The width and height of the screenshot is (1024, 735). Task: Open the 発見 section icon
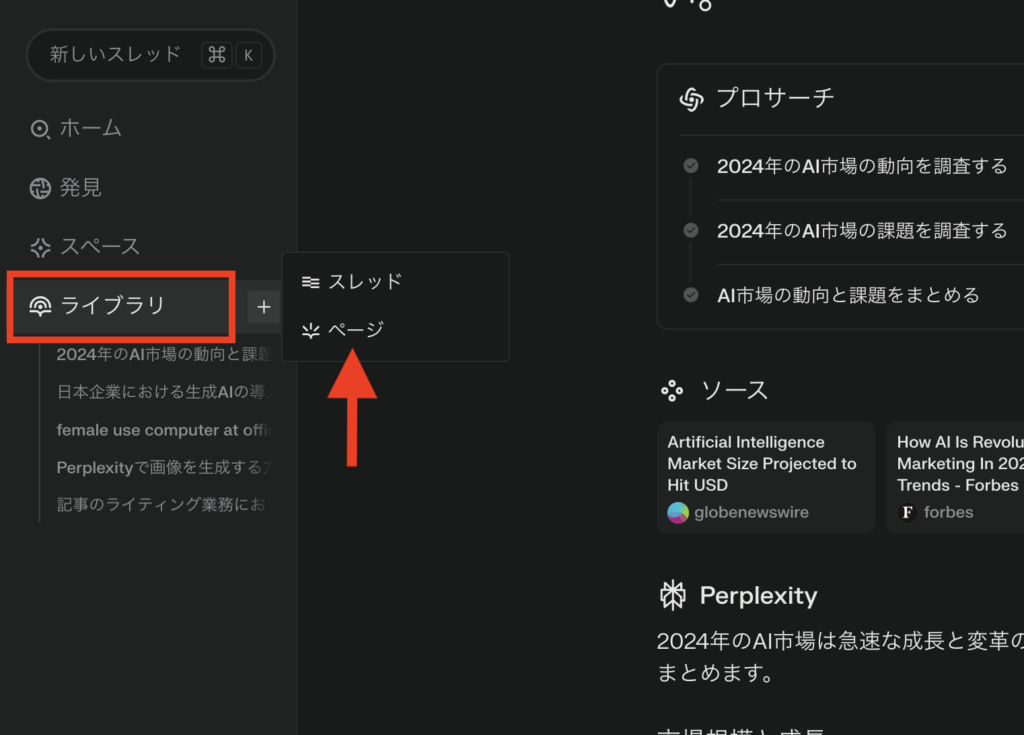[40, 188]
